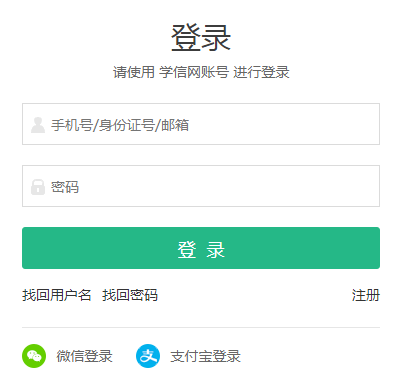Click the blue Alipay logo icon
This screenshot has width=408, height=376.
pos(148,356)
